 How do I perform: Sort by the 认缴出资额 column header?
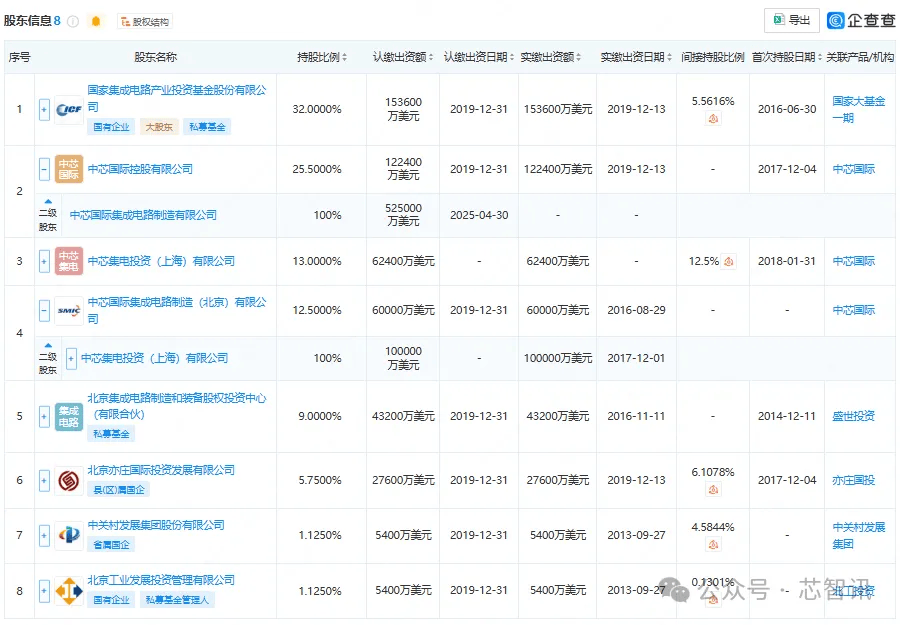[x=403, y=57]
